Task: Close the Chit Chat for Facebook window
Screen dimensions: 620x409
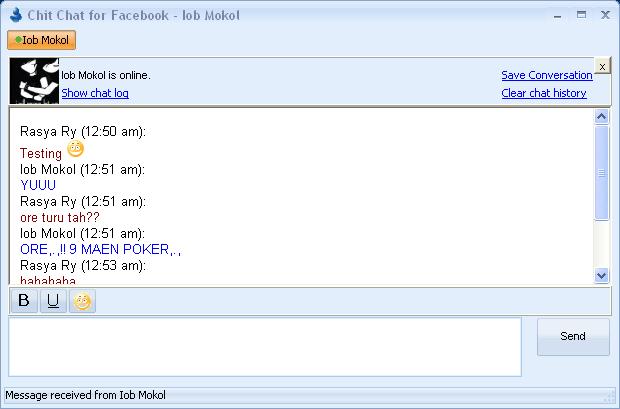Action: 605,15
